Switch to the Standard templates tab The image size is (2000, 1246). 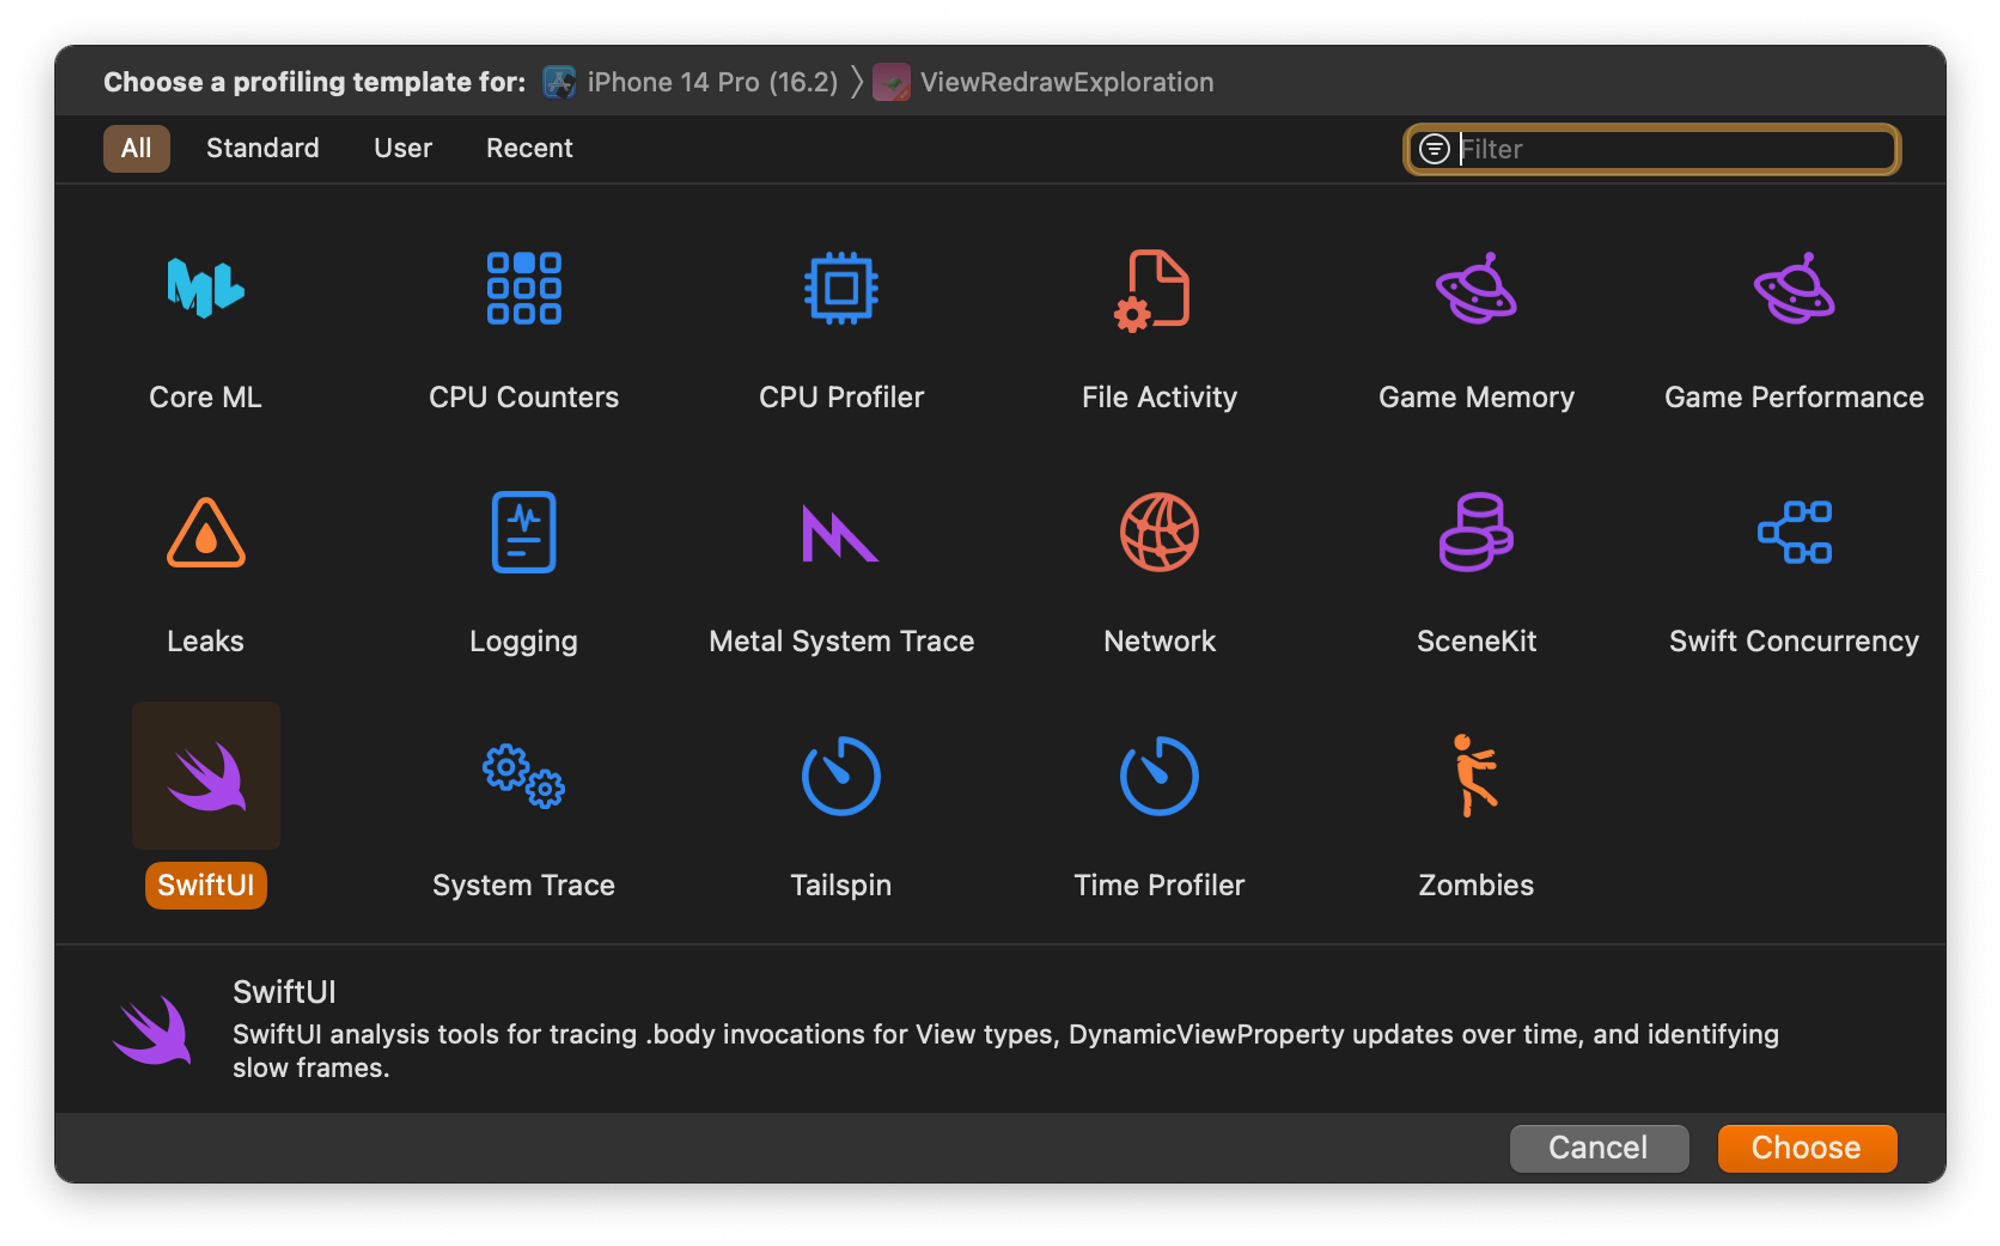pyautogui.click(x=265, y=146)
